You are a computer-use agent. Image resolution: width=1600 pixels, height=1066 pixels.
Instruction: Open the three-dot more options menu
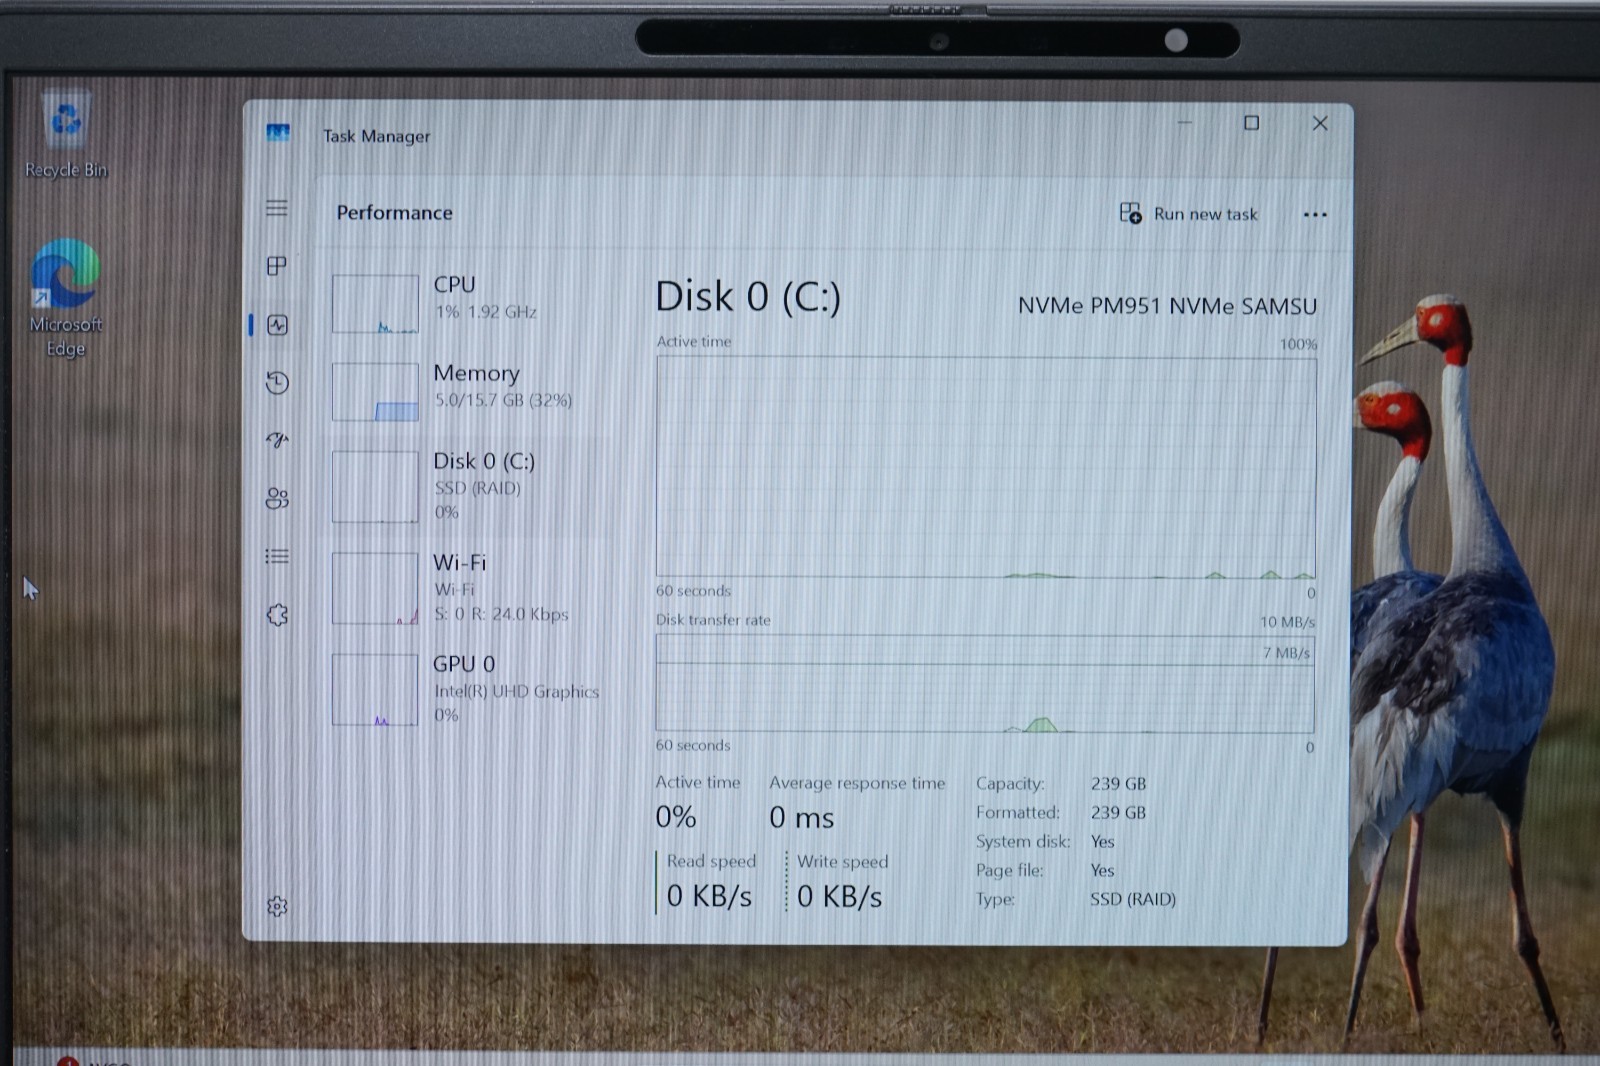[x=1315, y=214]
